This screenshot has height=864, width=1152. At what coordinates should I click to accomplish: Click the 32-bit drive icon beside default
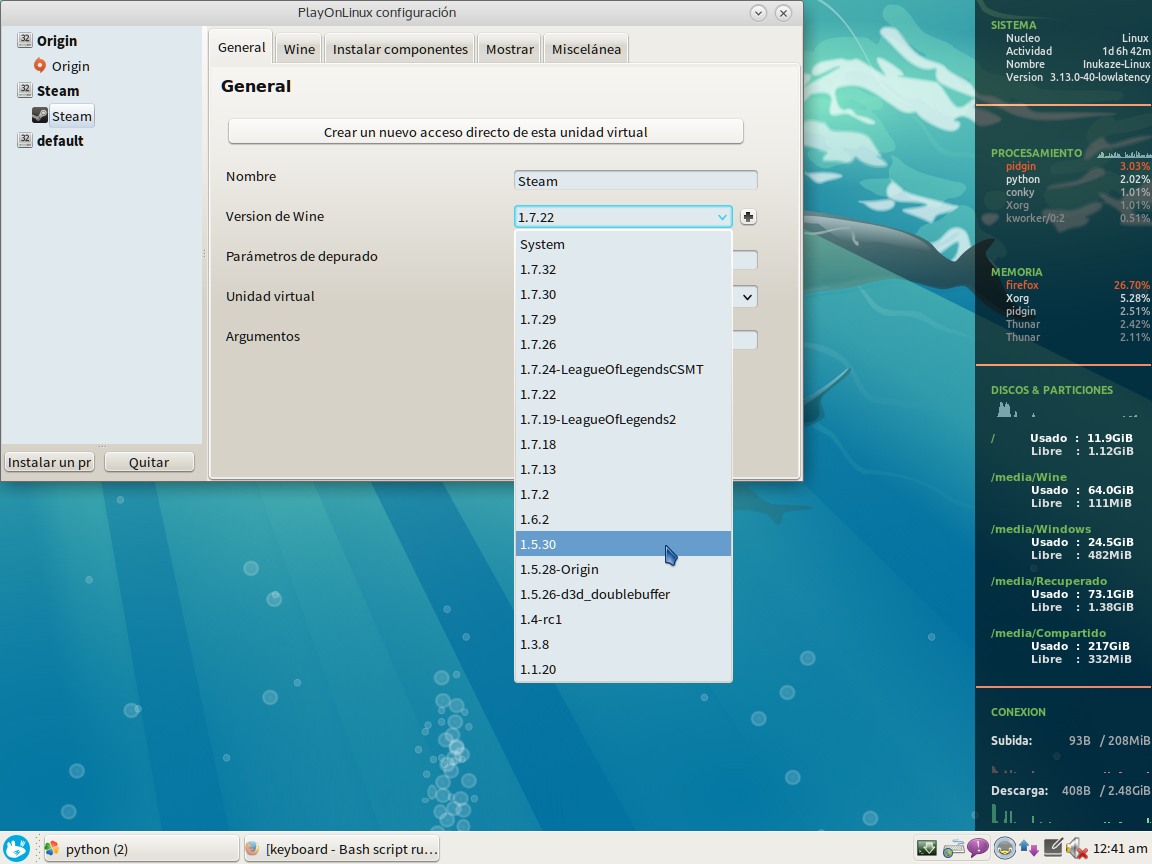click(x=25, y=140)
